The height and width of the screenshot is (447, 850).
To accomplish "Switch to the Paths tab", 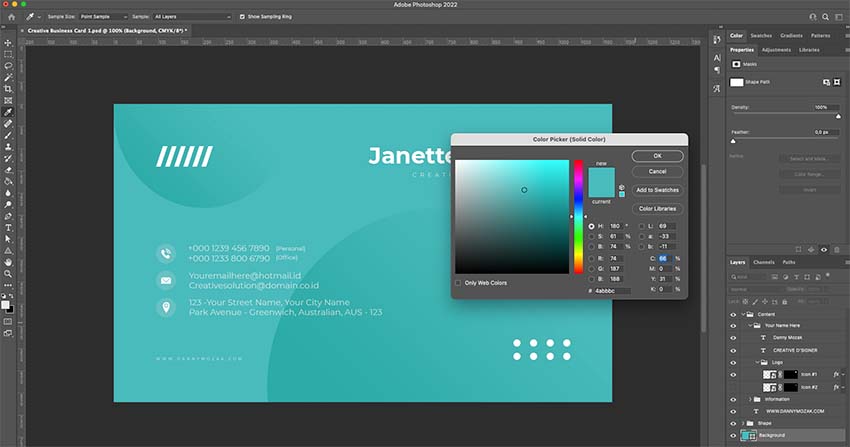I will click(789, 262).
